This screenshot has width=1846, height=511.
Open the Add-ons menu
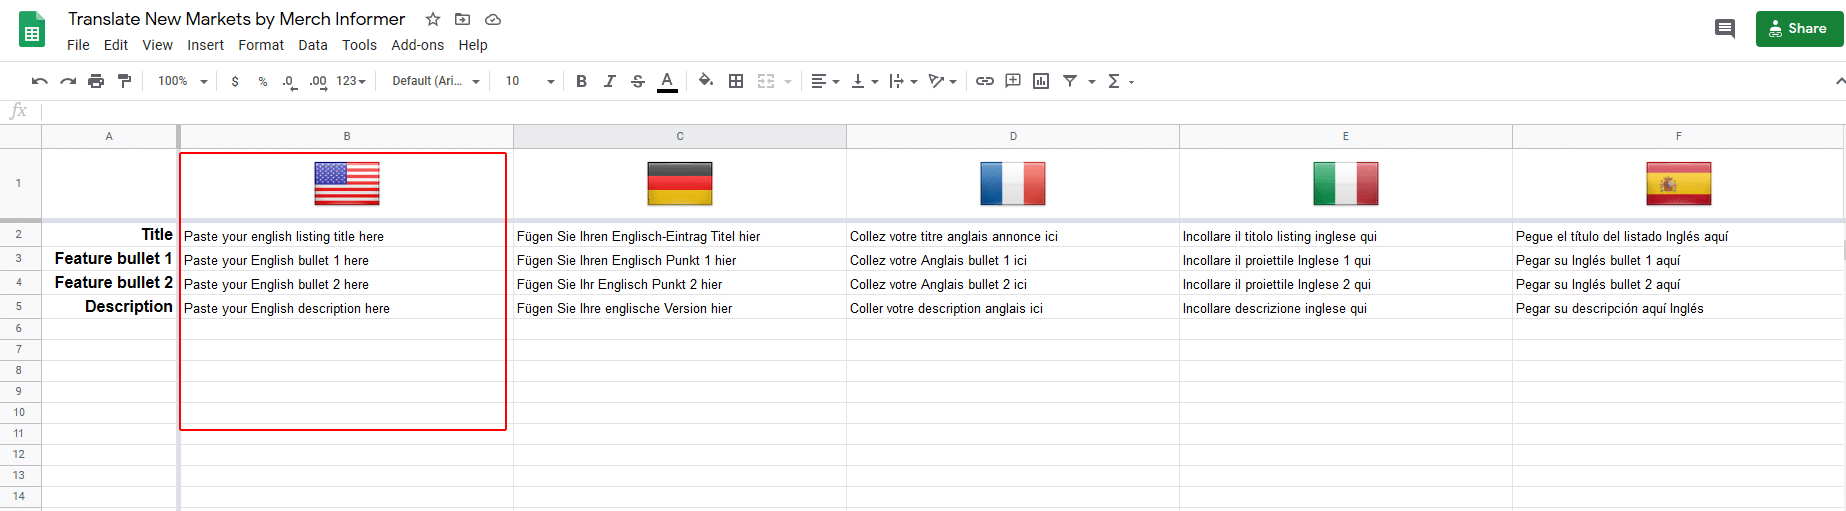[417, 45]
